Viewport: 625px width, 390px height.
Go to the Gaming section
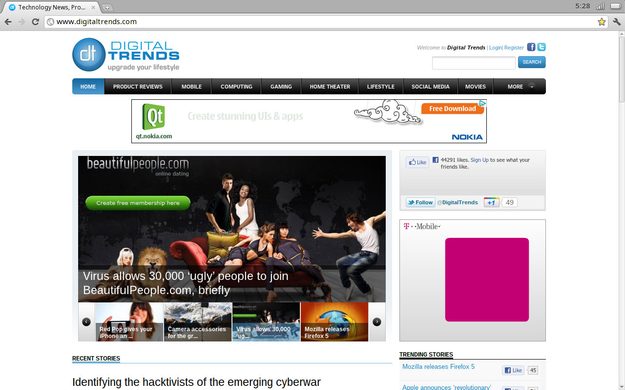[281, 87]
